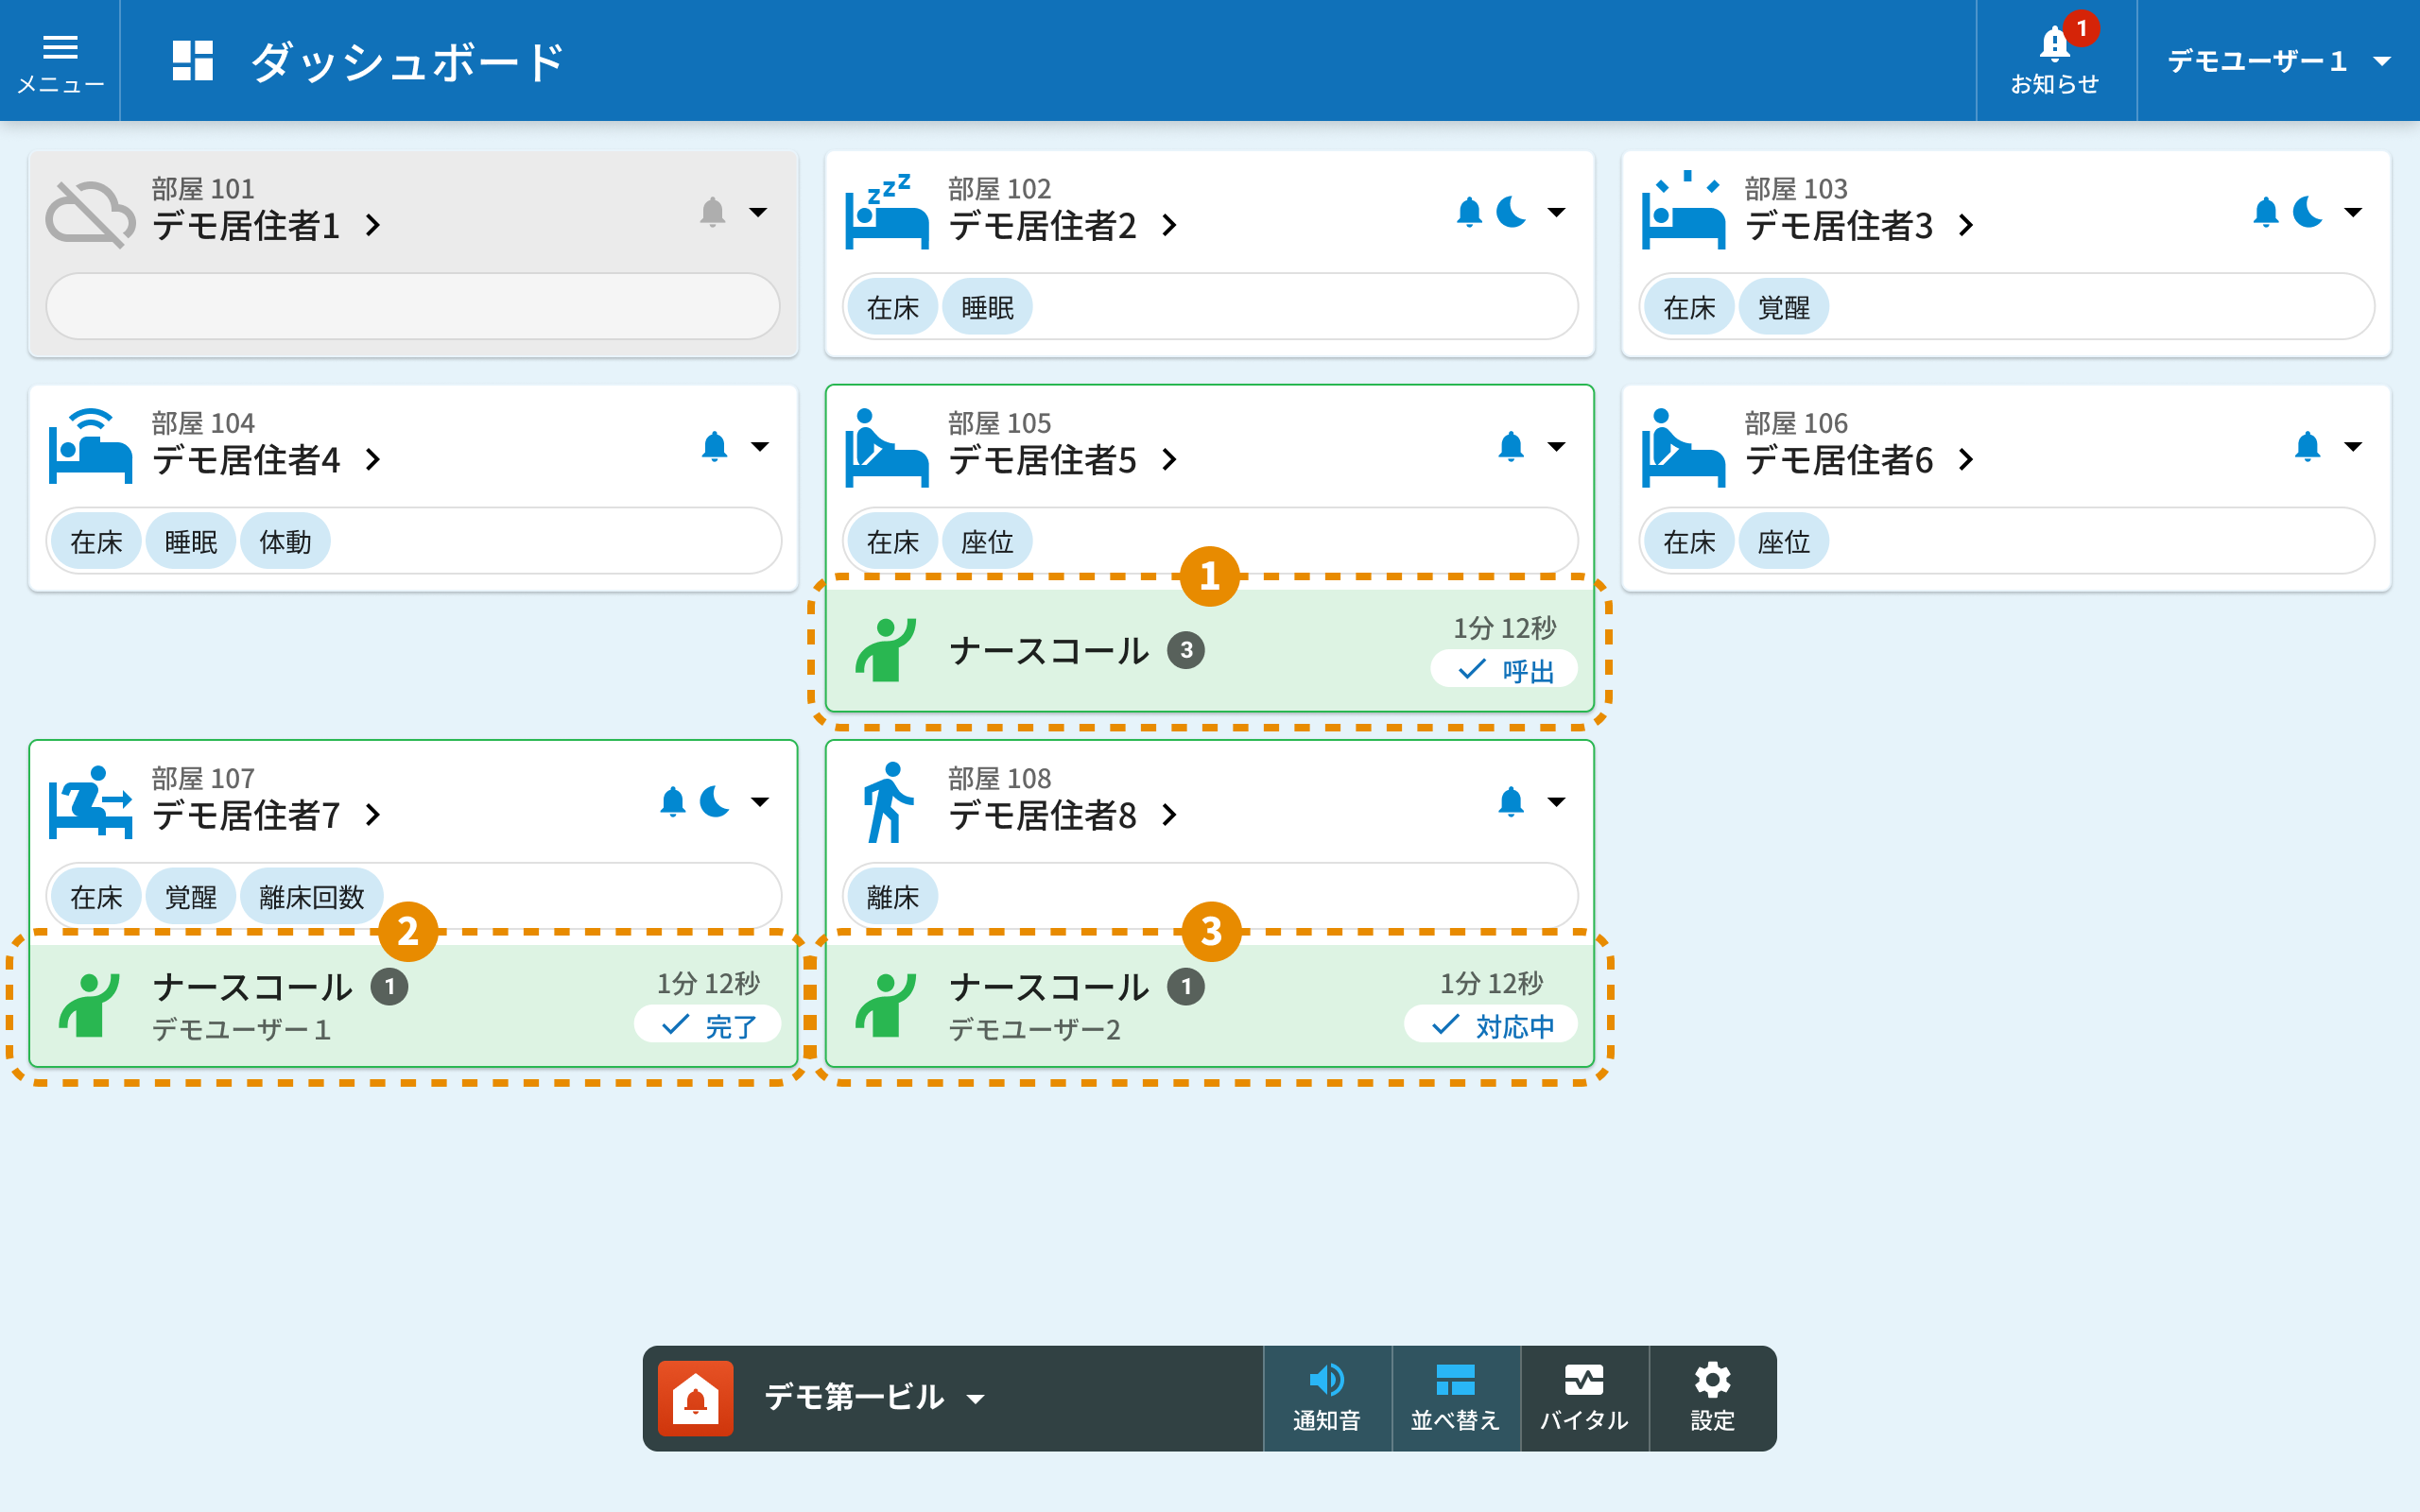Open the sort (並べ替え) menu item

coord(1455,1398)
